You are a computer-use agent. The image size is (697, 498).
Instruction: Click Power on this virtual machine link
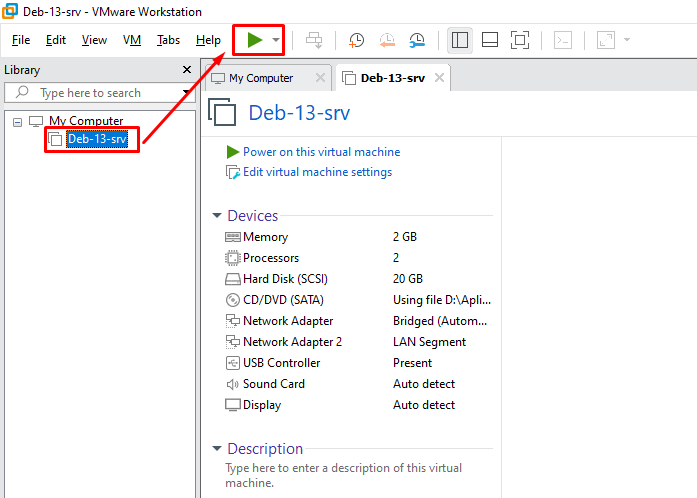pos(321,152)
